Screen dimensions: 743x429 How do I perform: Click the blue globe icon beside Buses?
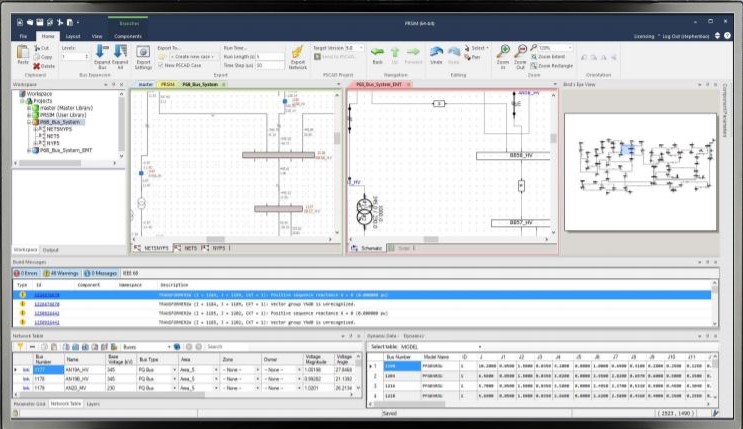click(177, 347)
